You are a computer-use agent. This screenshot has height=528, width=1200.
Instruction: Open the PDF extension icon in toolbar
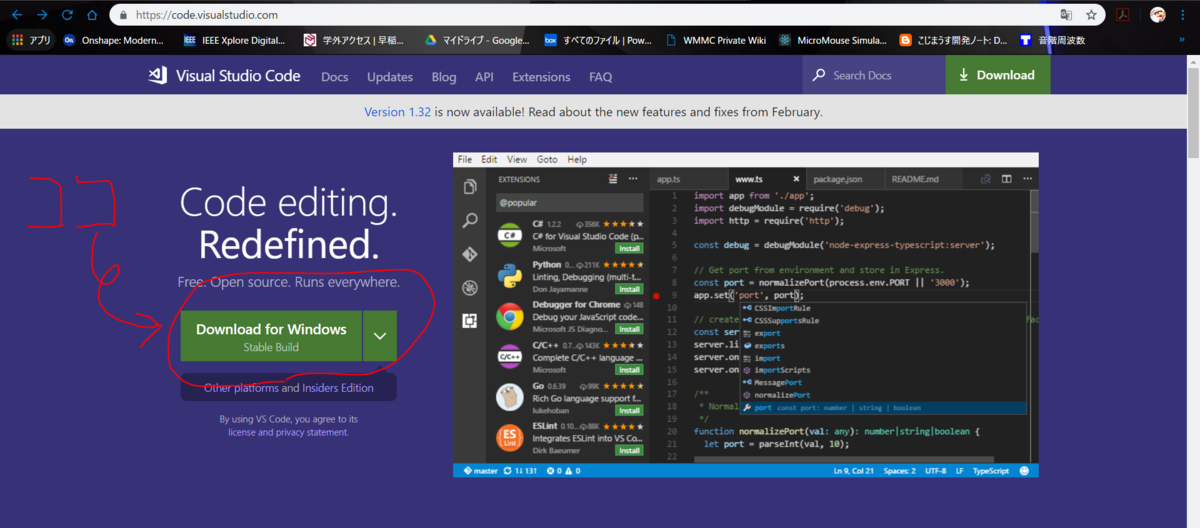1124,15
